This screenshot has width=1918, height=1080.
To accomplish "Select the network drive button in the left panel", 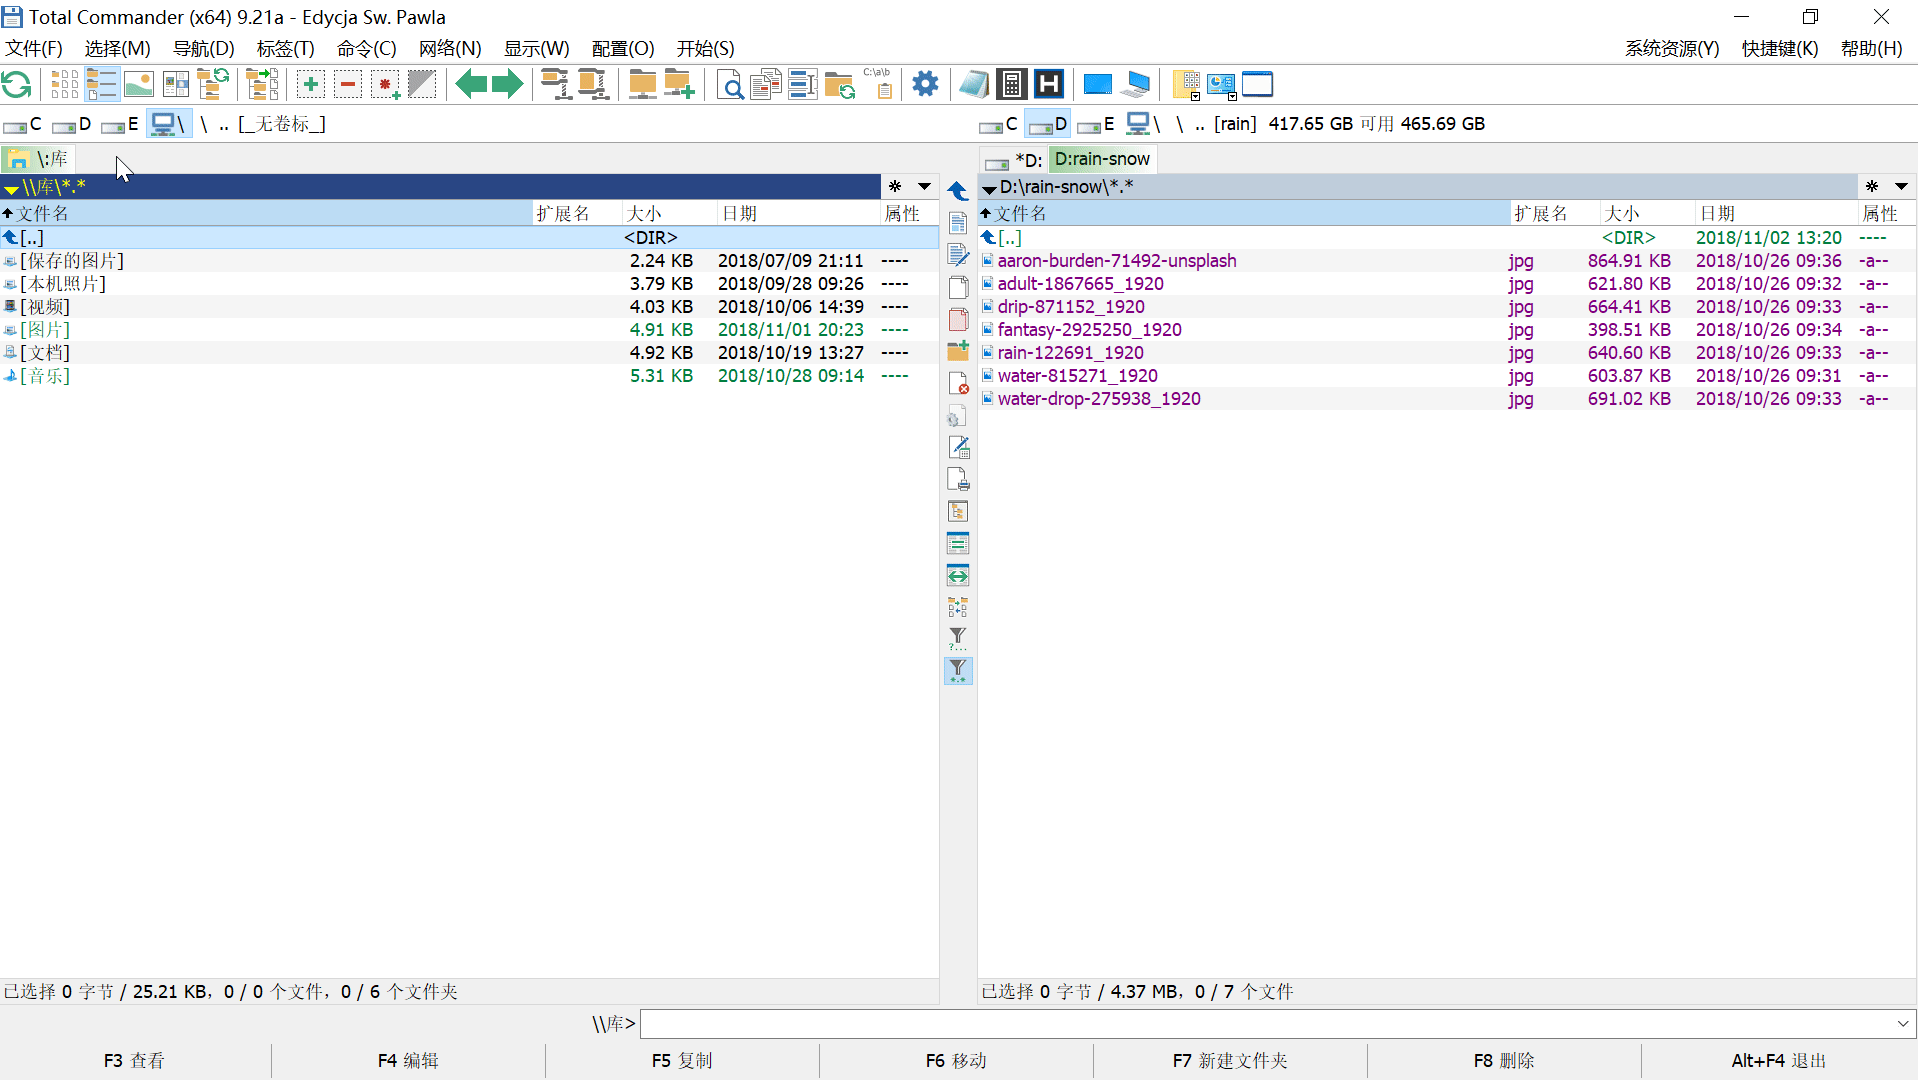I will 168,124.
